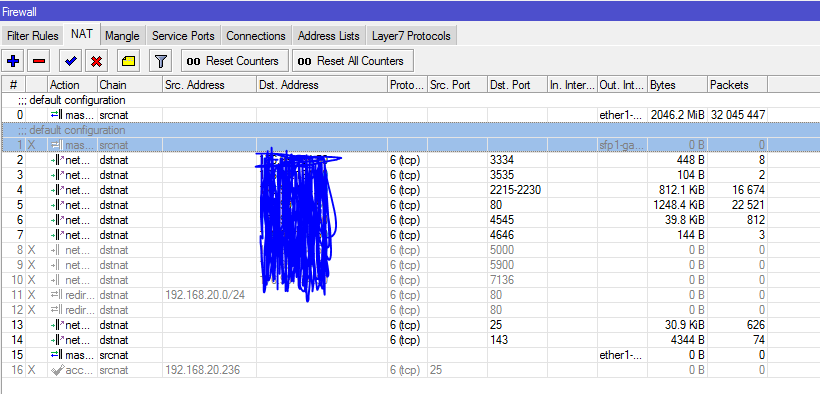Click masquerade action icon in rule 0
This screenshot has width=820, height=394.
pyautogui.click(x=56, y=115)
